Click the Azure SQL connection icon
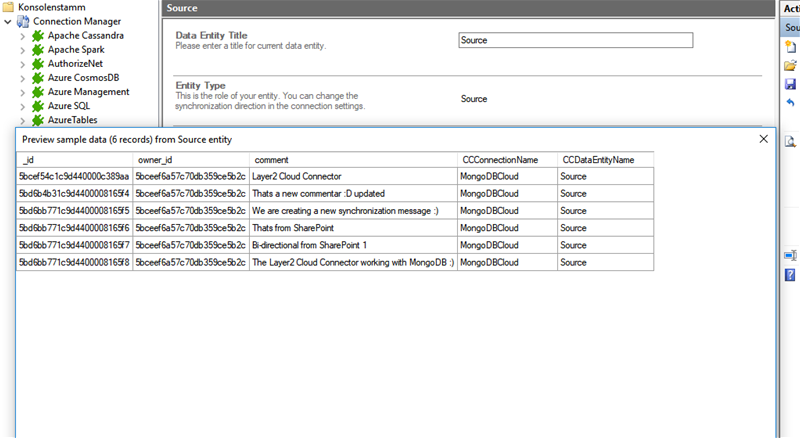Viewport: 800px width, 438px height. [x=39, y=105]
